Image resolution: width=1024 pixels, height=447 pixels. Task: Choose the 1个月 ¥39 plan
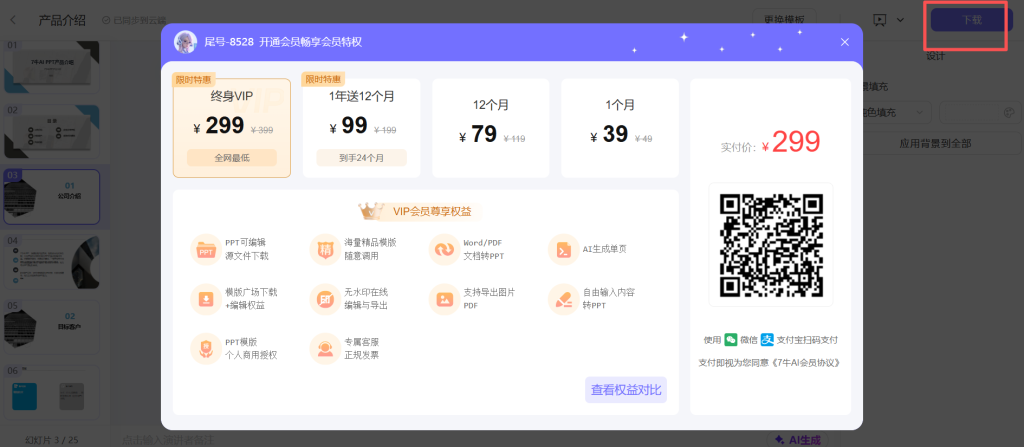619,127
